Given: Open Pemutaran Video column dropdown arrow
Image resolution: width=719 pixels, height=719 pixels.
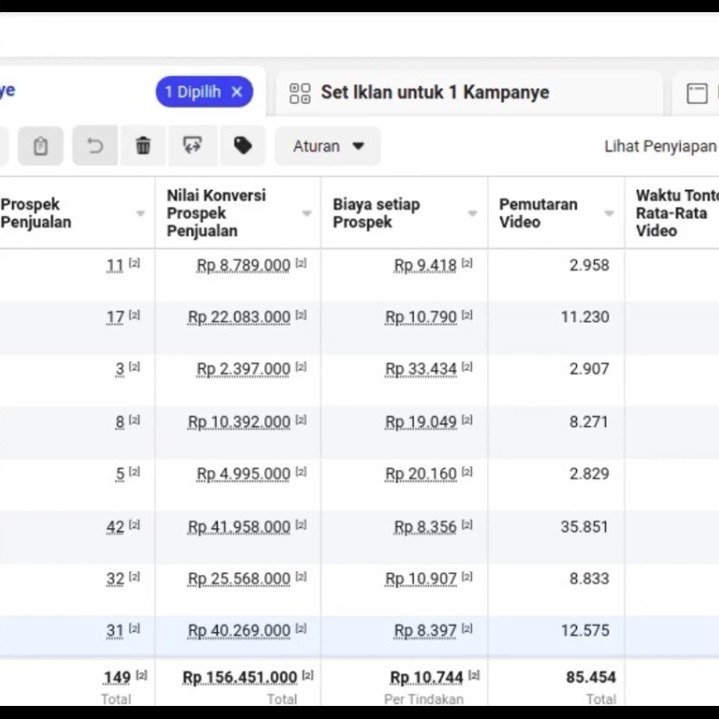Looking at the screenshot, I should [x=608, y=214].
